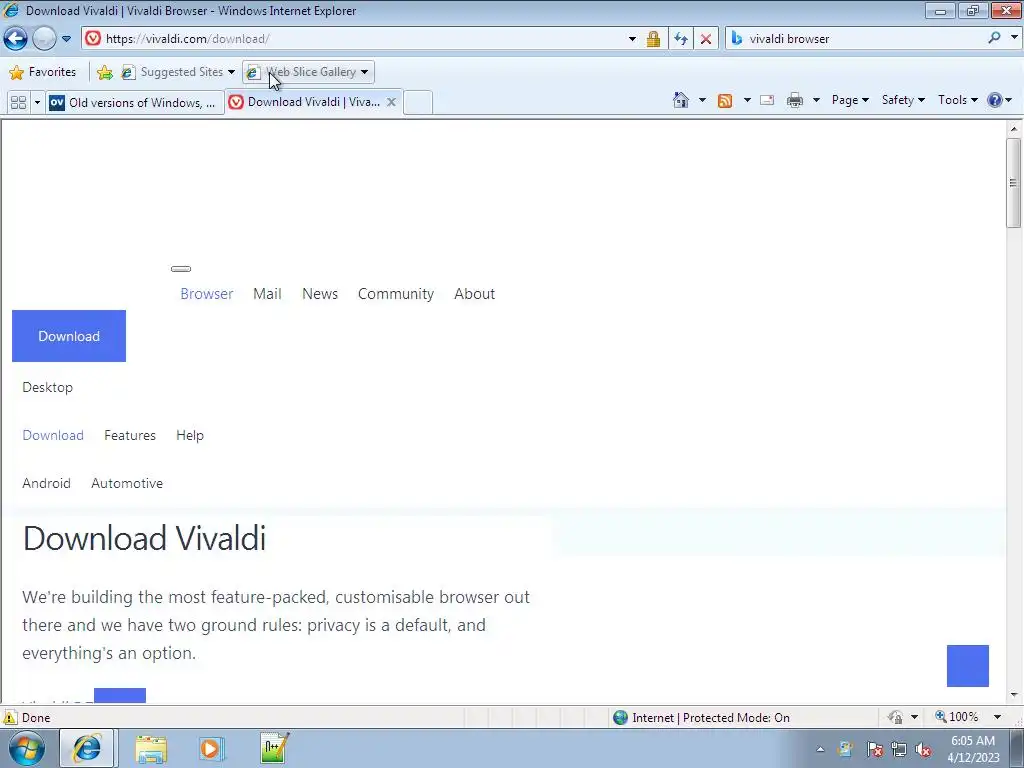Select the Desktop link
1024x768 pixels.
pyautogui.click(x=48, y=387)
